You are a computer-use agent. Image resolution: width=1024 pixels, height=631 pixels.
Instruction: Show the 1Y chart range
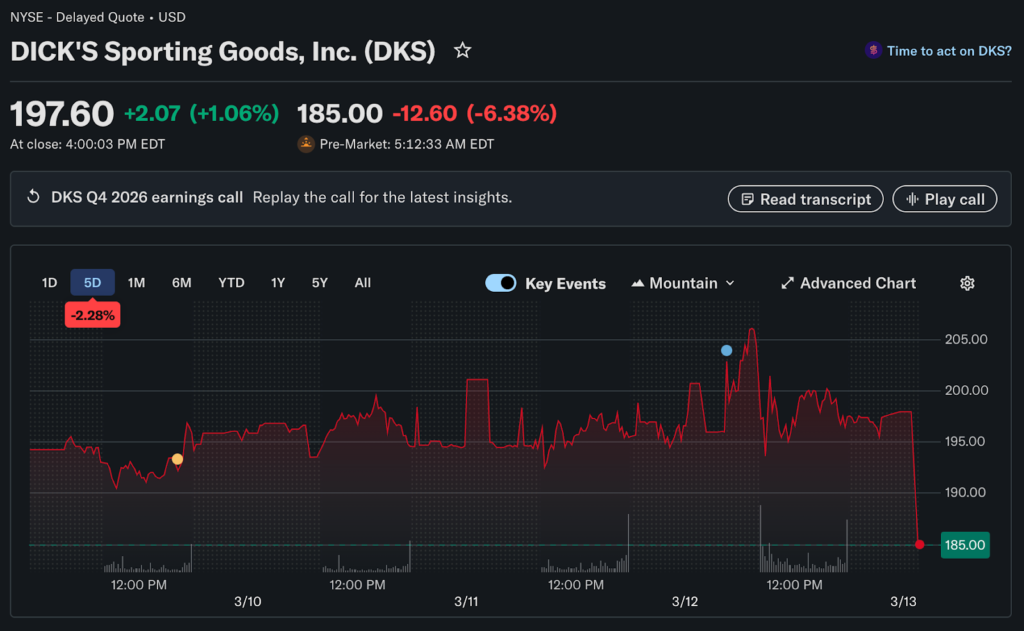(x=278, y=283)
